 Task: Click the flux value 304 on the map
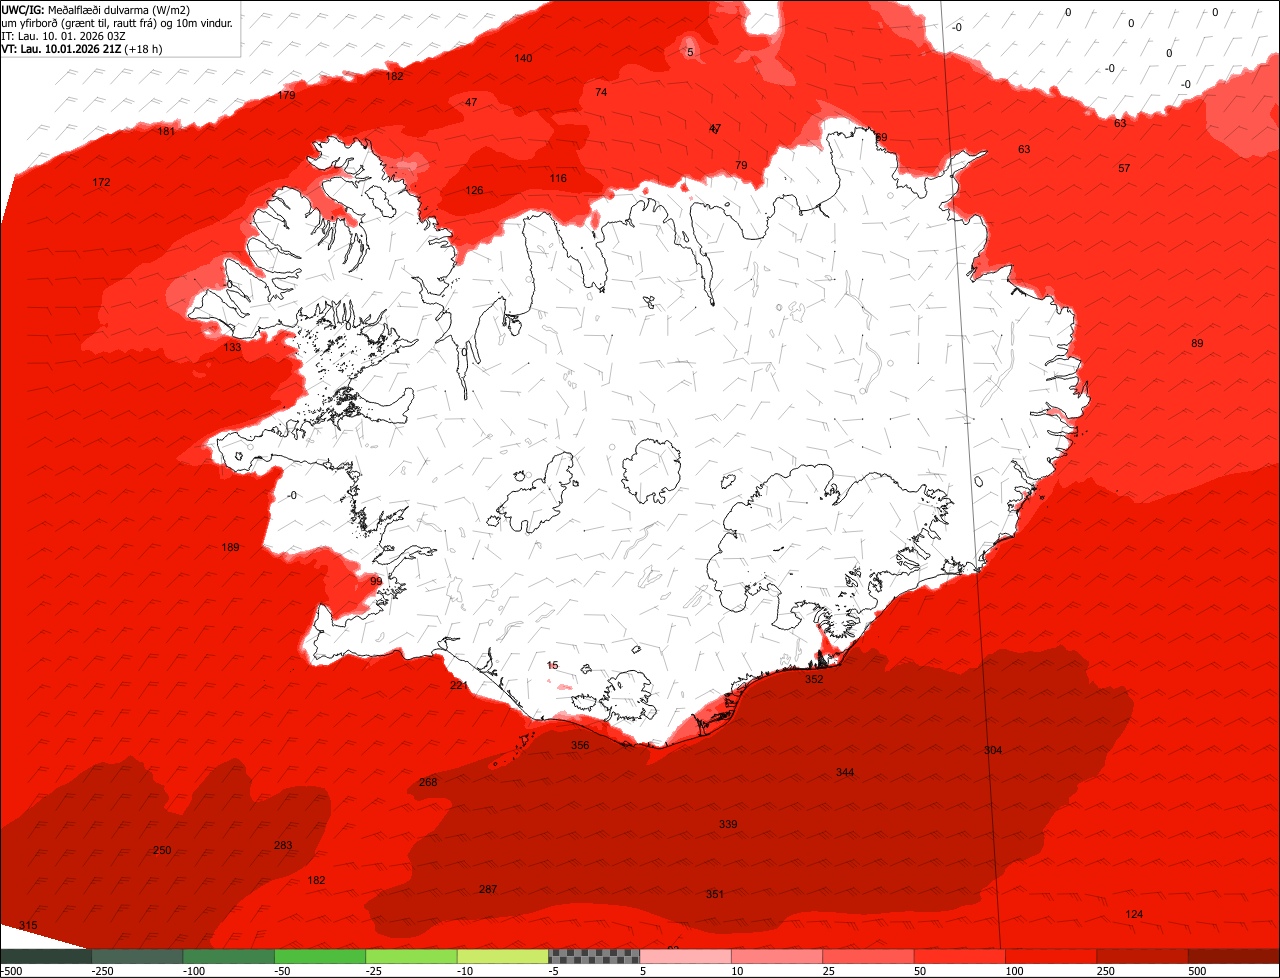click(993, 750)
